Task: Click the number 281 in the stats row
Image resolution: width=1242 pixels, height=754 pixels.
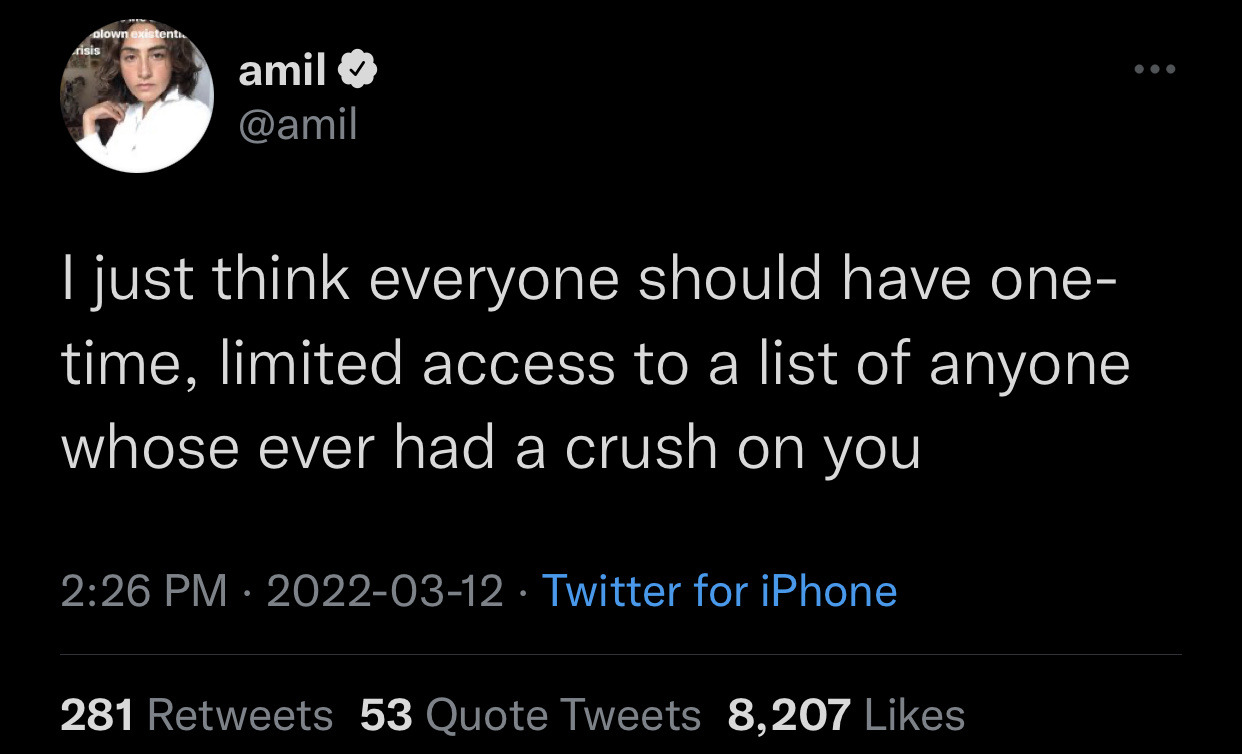Action: click(97, 715)
